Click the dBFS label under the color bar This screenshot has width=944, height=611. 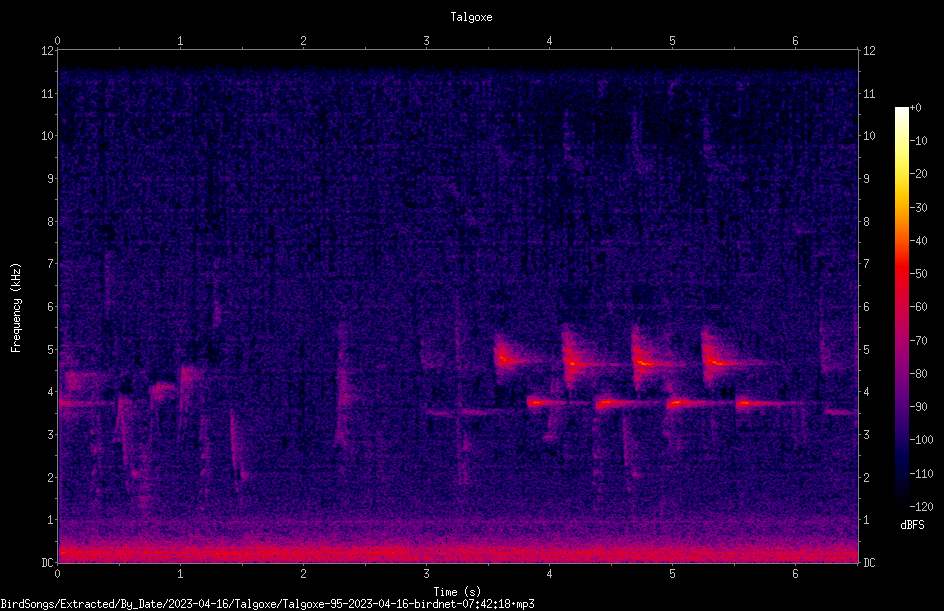(x=912, y=525)
